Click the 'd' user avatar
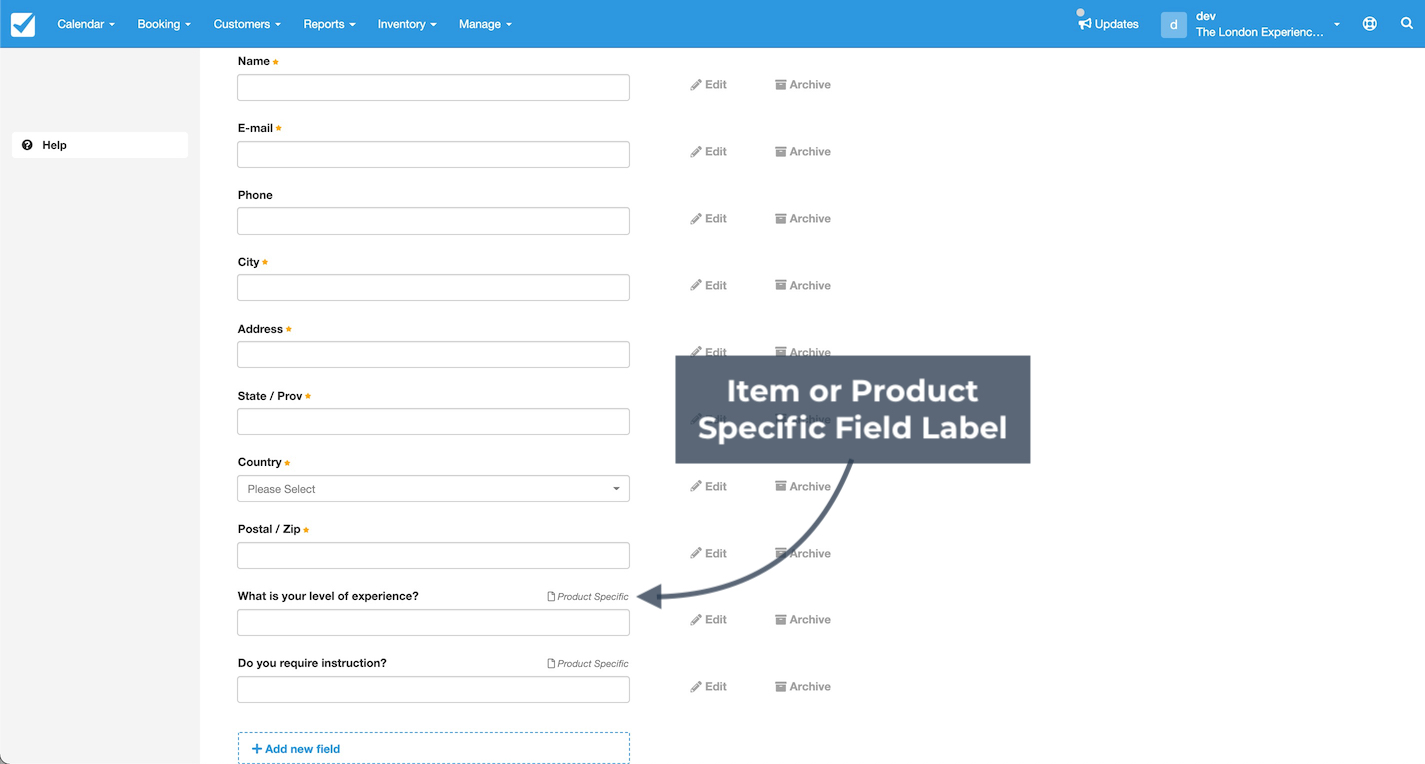Screen dimensions: 1425x764 click(1173, 24)
